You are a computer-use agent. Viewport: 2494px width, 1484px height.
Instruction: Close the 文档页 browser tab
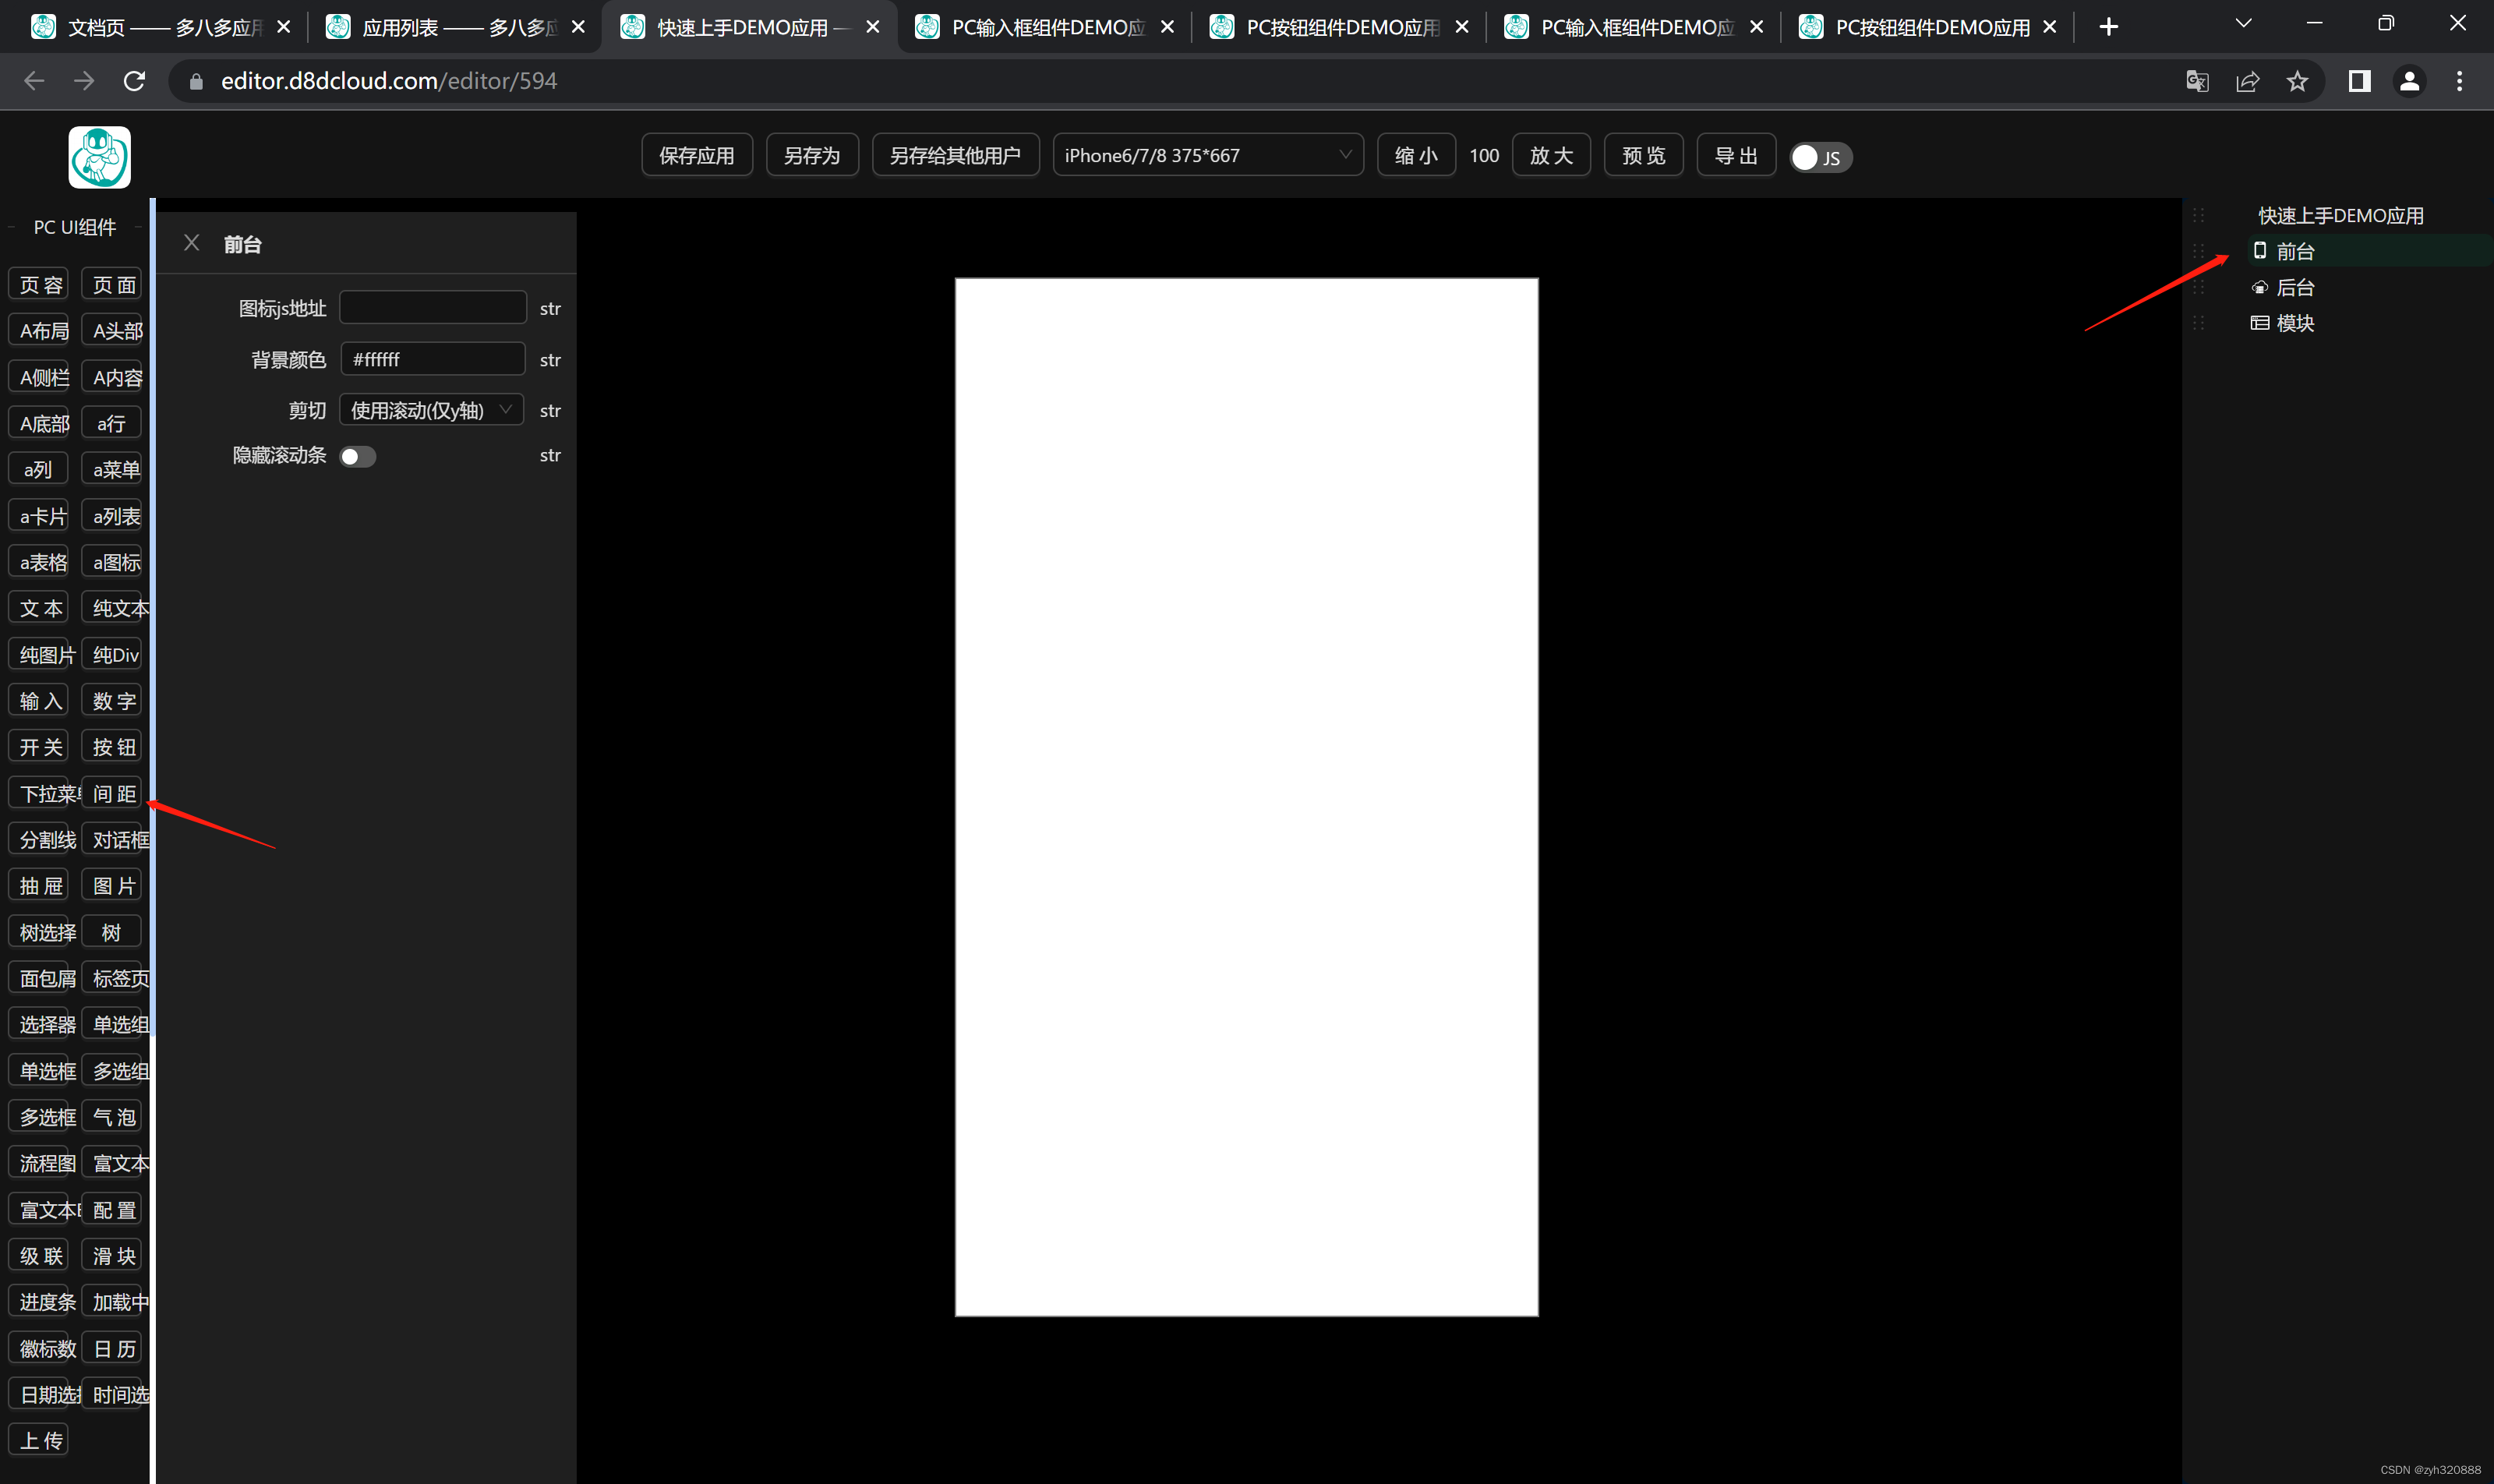283,27
